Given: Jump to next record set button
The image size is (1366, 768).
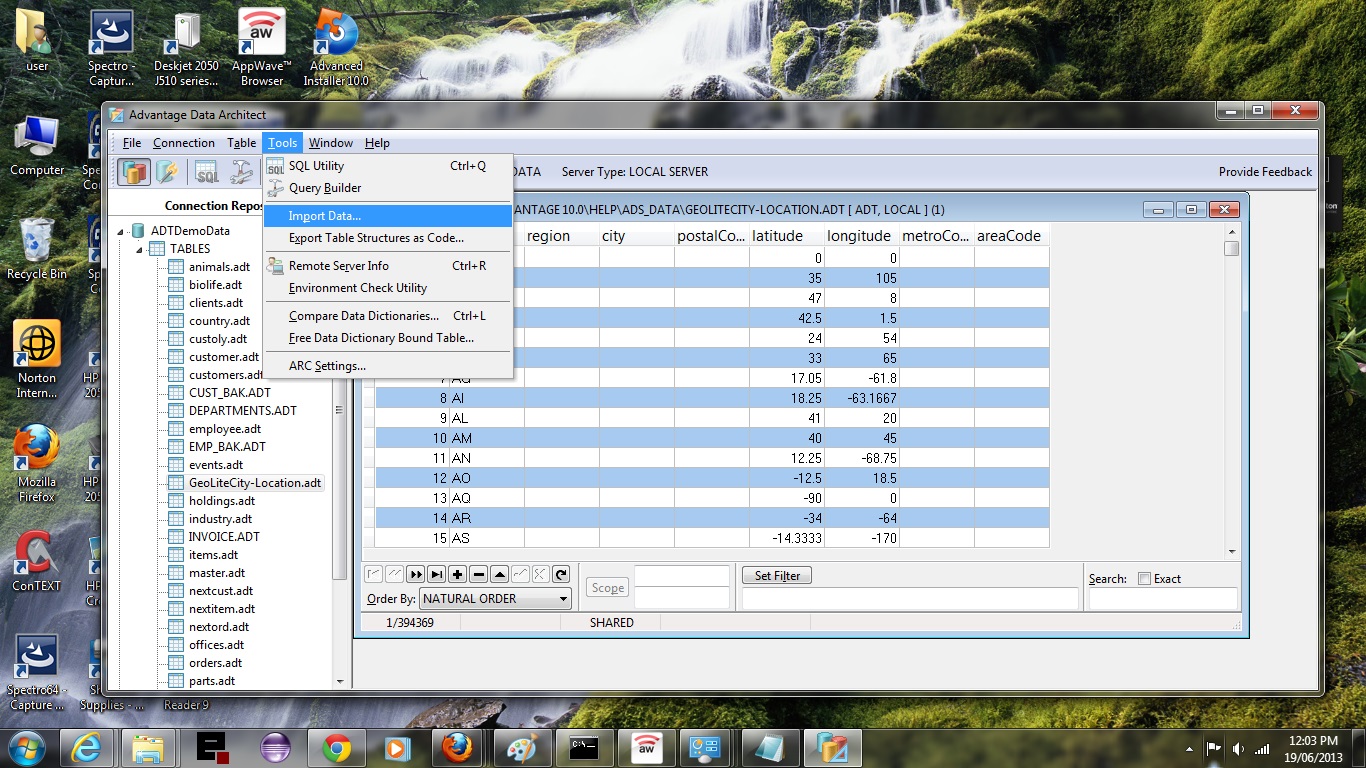Looking at the screenshot, I should pos(416,574).
